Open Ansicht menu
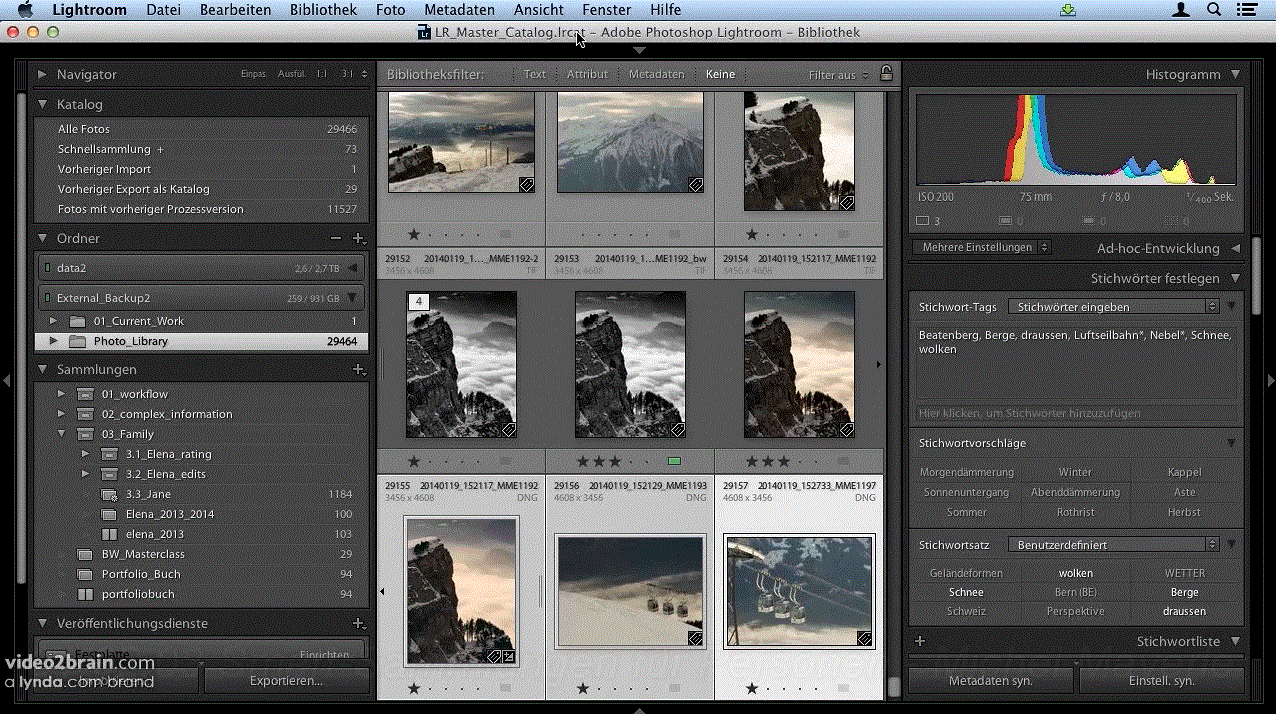Viewport: 1276px width, 714px height. click(539, 10)
